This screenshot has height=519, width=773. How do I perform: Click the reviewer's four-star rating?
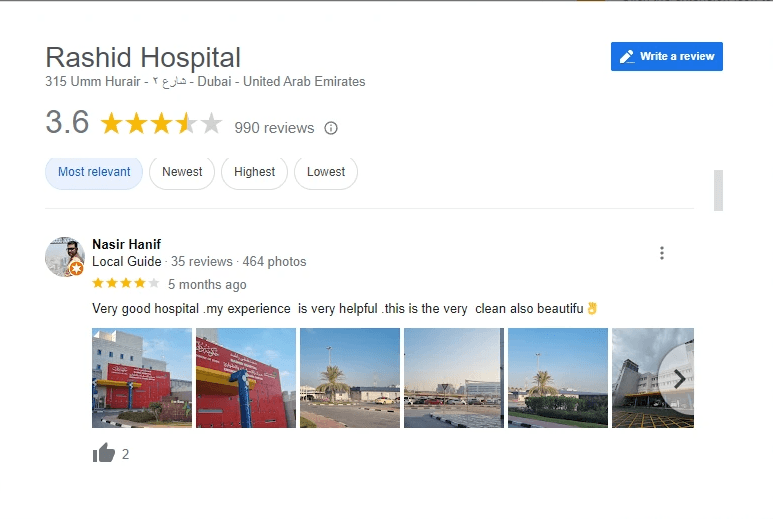(x=126, y=283)
